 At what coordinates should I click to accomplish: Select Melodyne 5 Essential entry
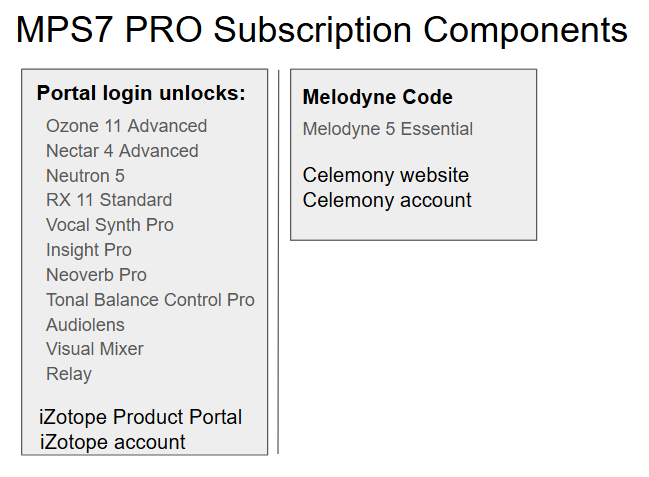(x=387, y=129)
